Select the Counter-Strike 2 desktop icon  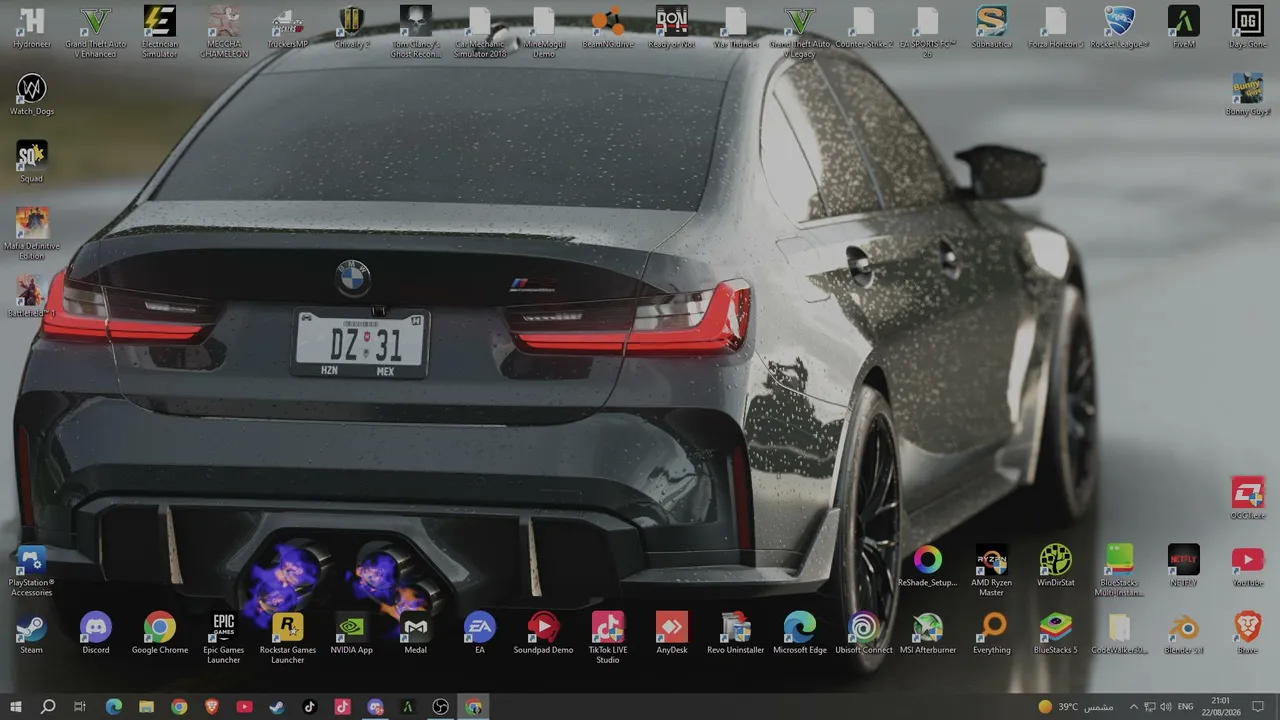864,28
